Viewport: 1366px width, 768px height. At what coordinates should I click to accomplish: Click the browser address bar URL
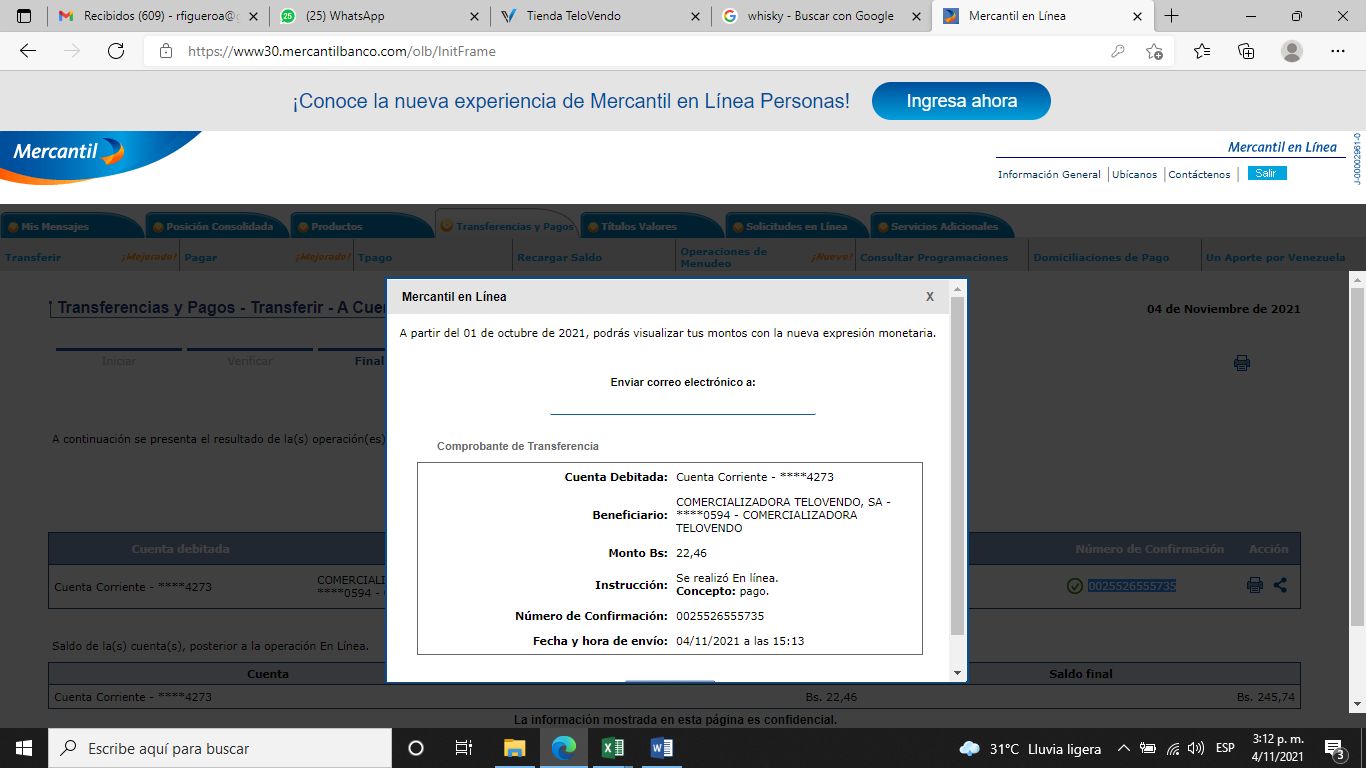click(342, 51)
